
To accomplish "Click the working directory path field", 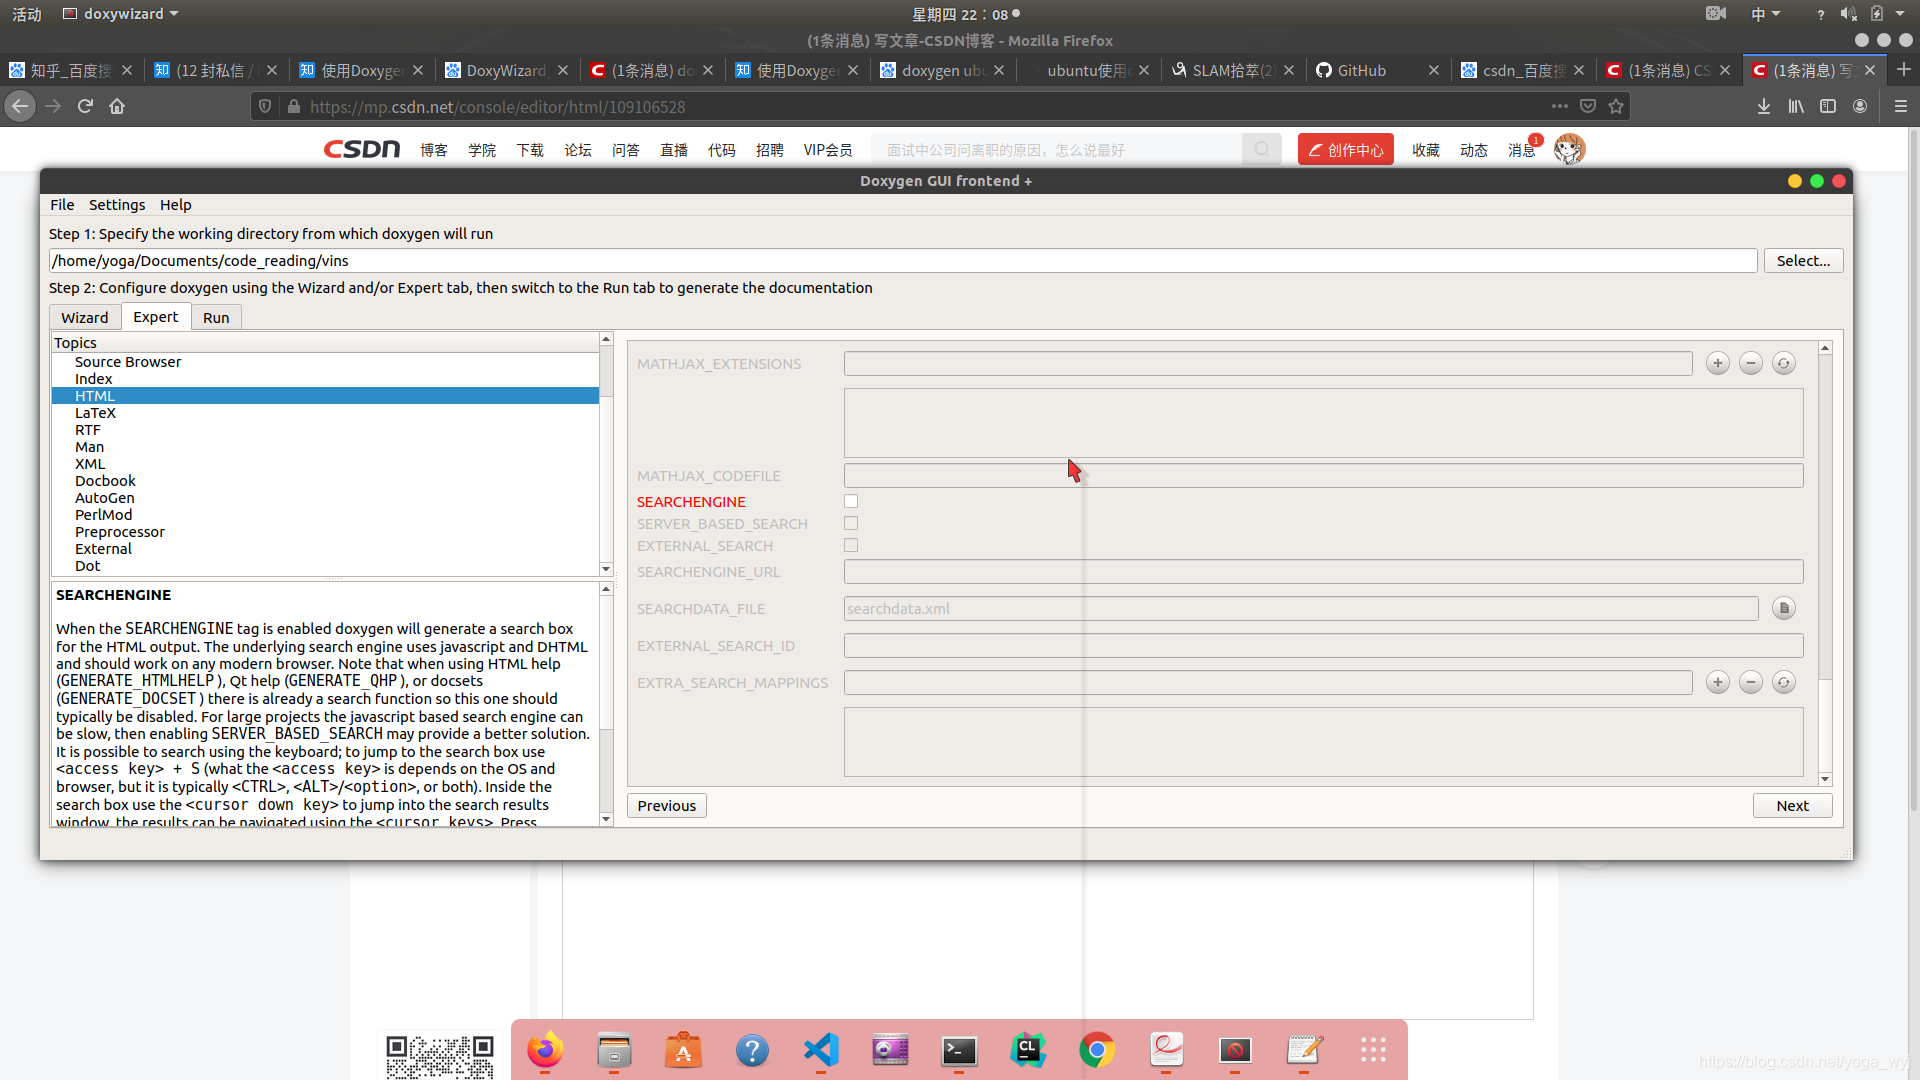I will [x=903, y=260].
